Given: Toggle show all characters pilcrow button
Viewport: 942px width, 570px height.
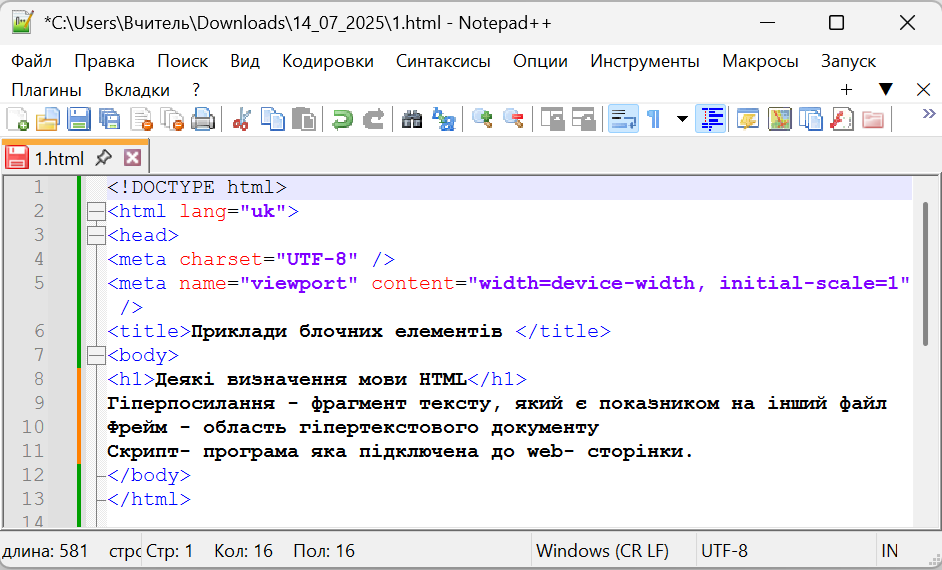Looking at the screenshot, I should pos(653,120).
